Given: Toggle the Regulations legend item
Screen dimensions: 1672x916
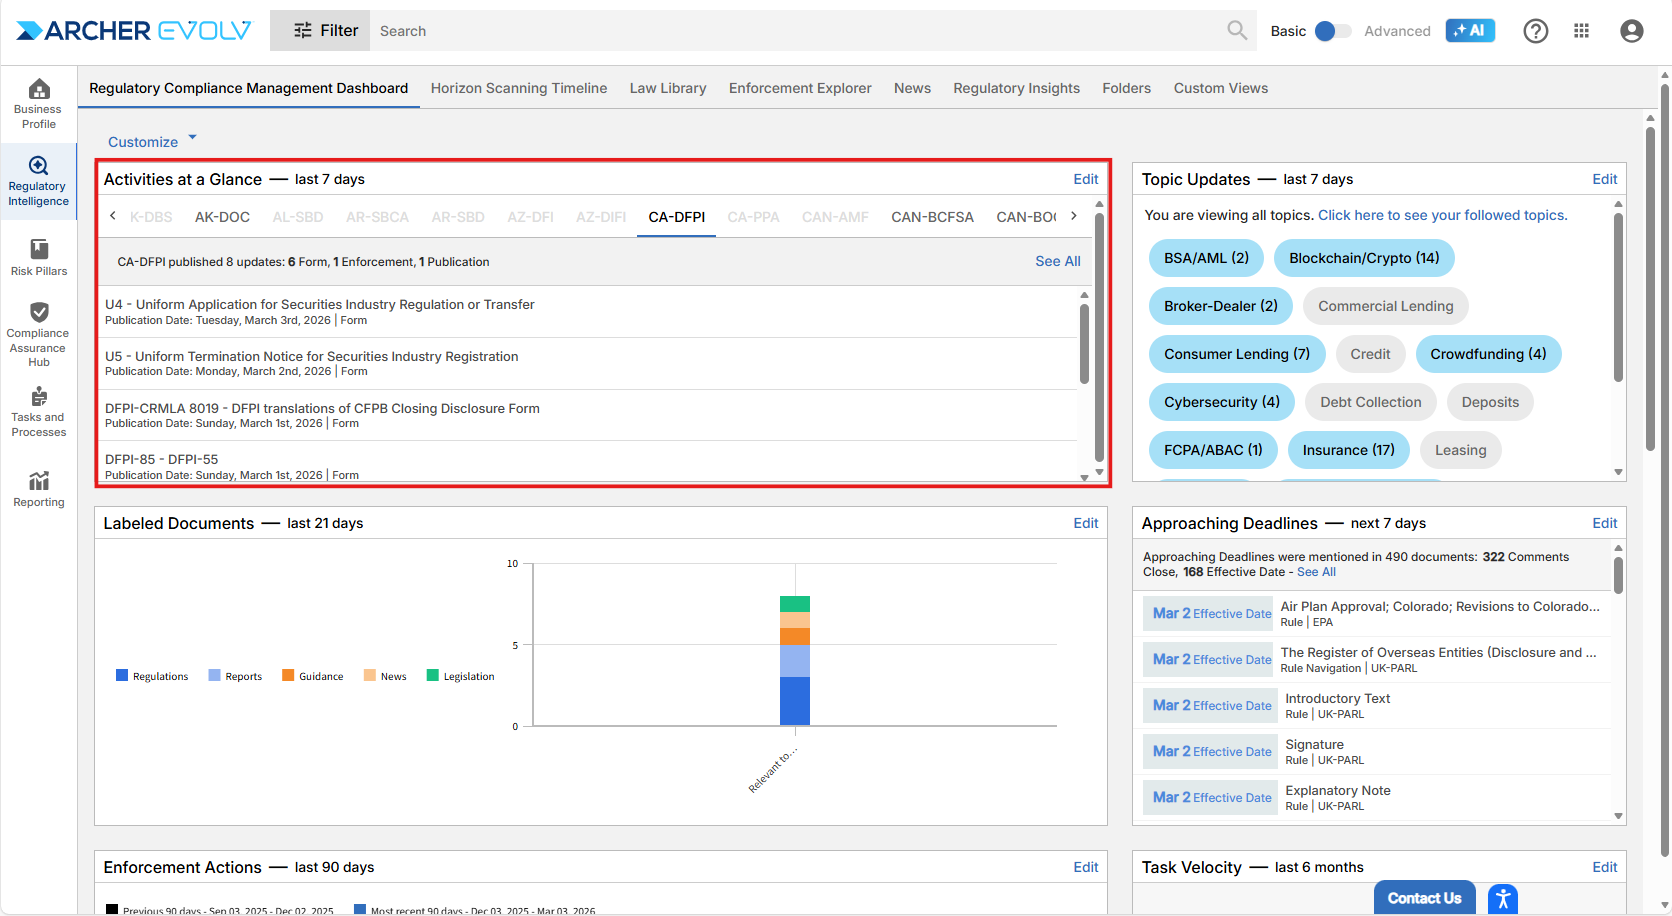Looking at the screenshot, I should 152,676.
